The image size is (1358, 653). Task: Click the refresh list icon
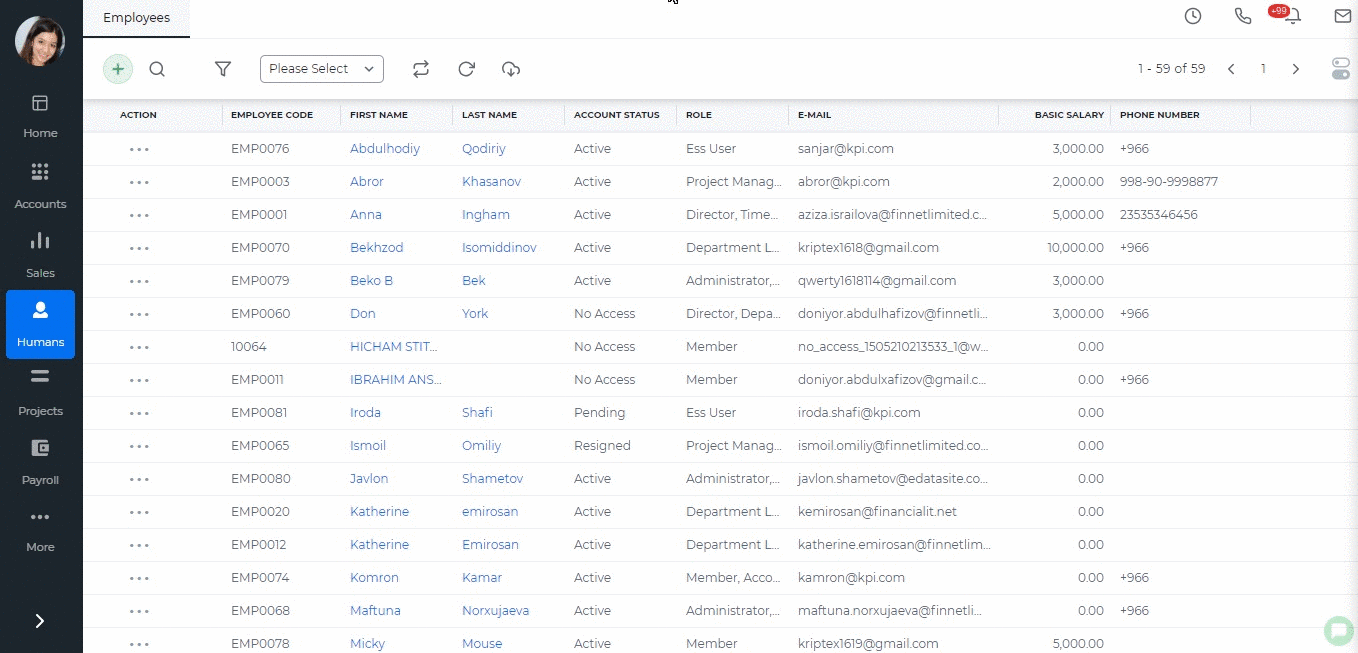466,69
